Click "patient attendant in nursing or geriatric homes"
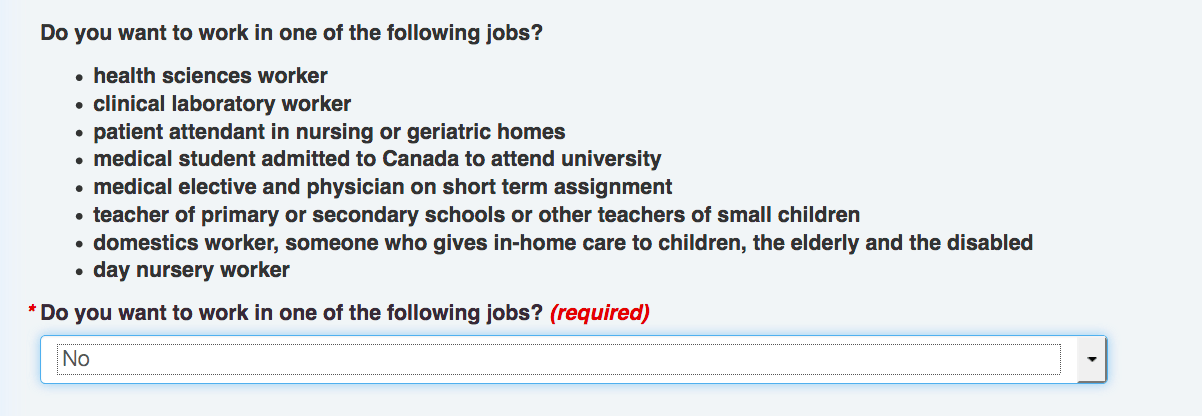This screenshot has height=416, width=1202. point(330,131)
